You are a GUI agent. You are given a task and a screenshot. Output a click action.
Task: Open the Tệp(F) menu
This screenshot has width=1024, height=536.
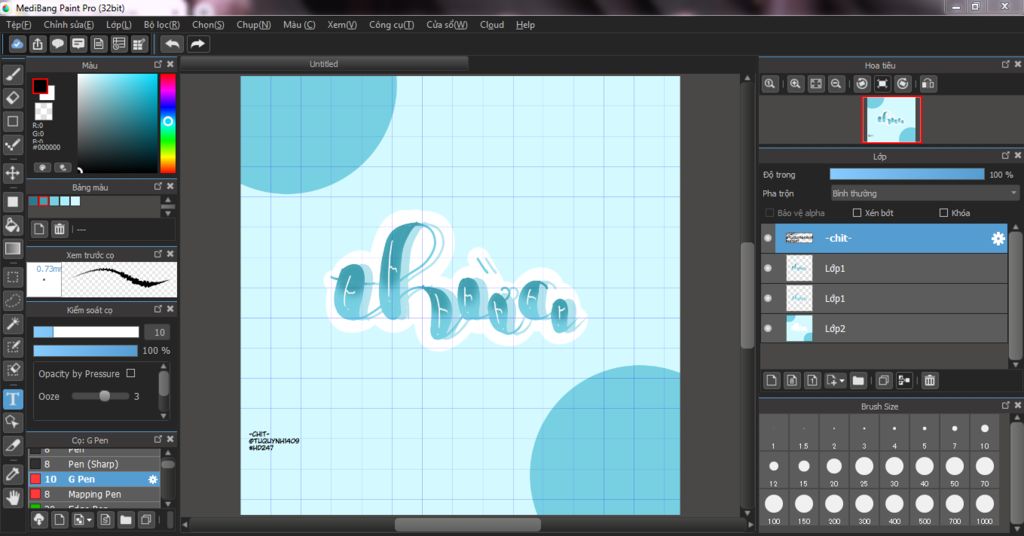pos(18,25)
